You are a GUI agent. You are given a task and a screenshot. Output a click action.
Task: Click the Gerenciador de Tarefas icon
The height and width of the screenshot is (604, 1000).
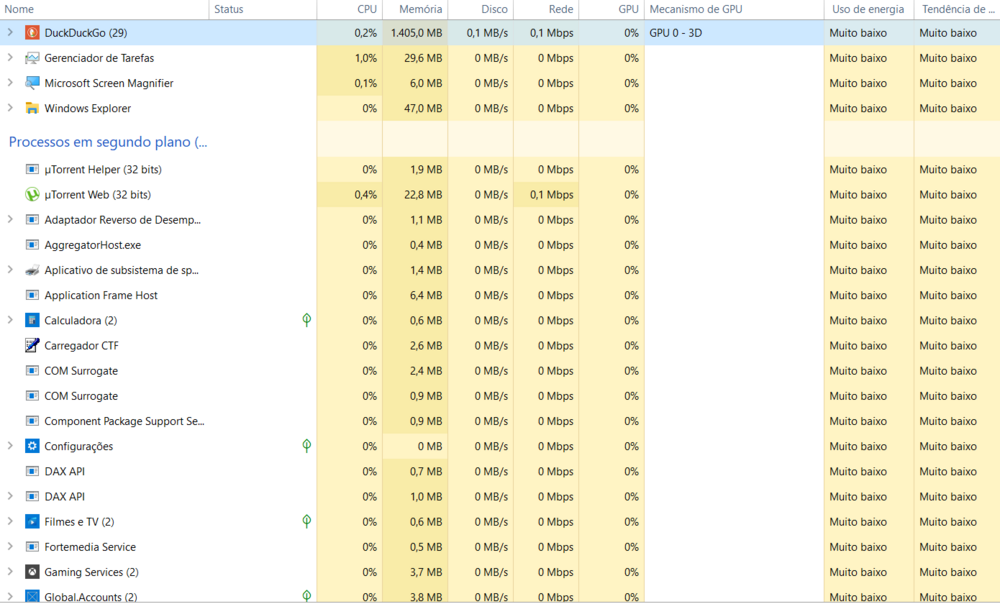(x=32, y=58)
